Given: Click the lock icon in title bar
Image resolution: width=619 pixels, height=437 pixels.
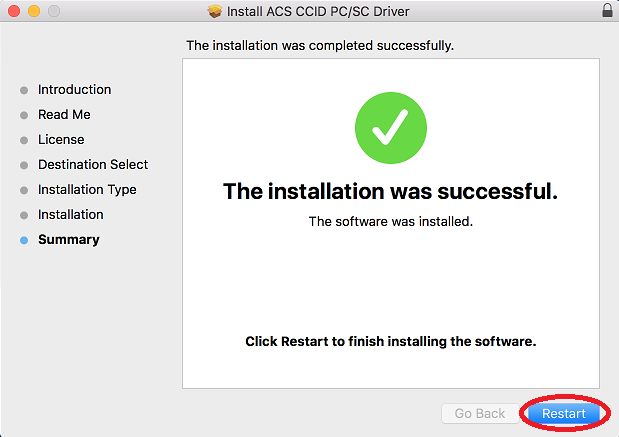Looking at the screenshot, I should [x=607, y=10].
